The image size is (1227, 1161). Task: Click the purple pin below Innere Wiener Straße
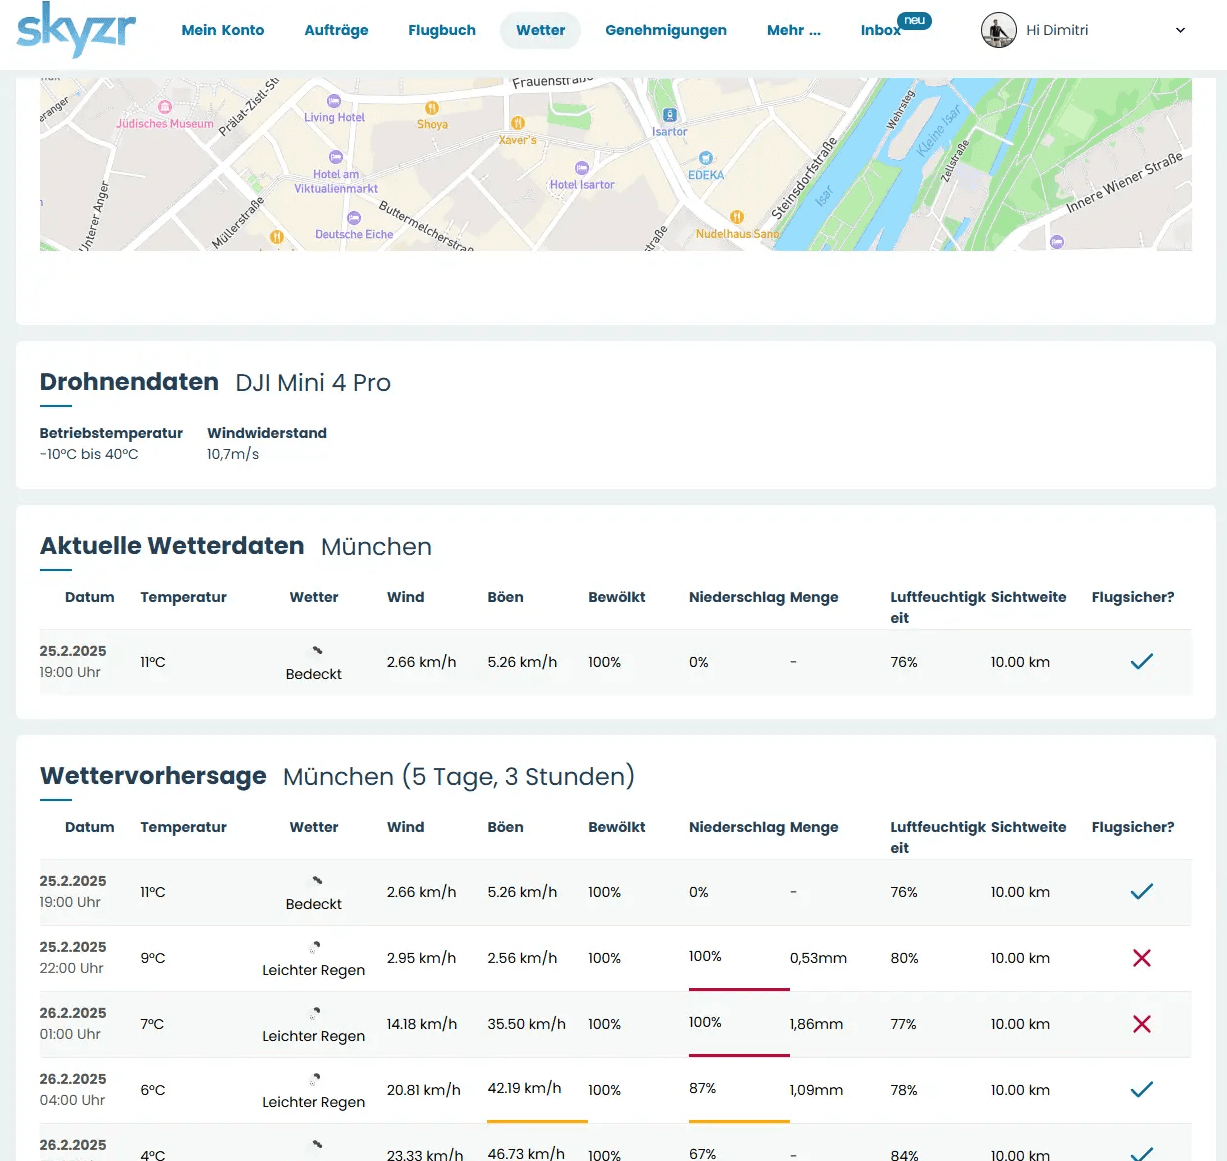coord(1057,242)
